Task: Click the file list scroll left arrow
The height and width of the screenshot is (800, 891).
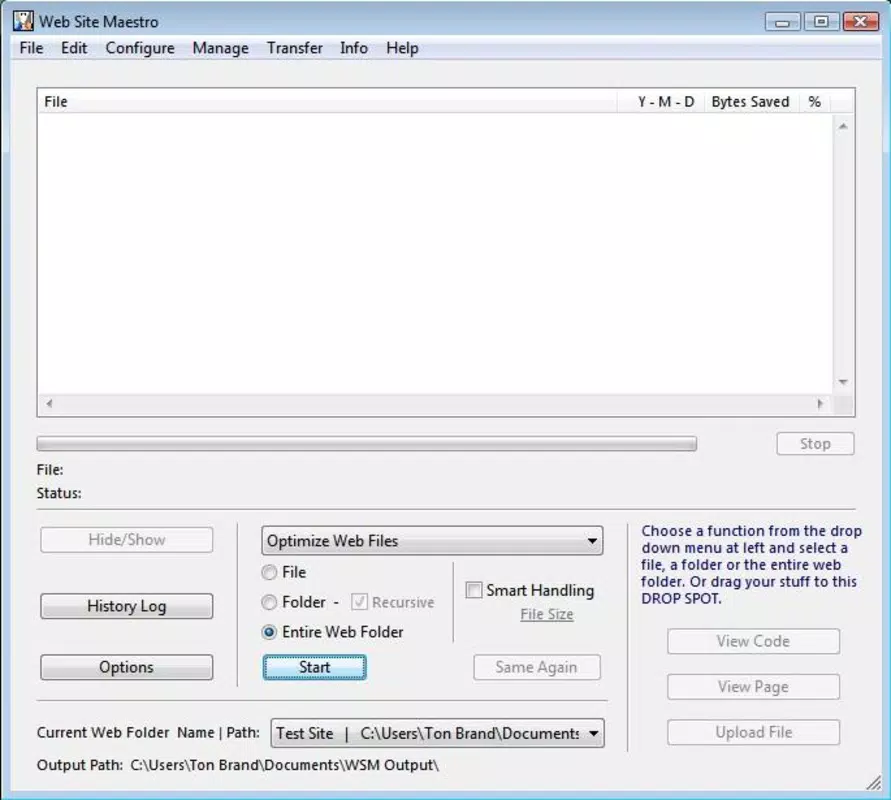Action: (x=49, y=403)
